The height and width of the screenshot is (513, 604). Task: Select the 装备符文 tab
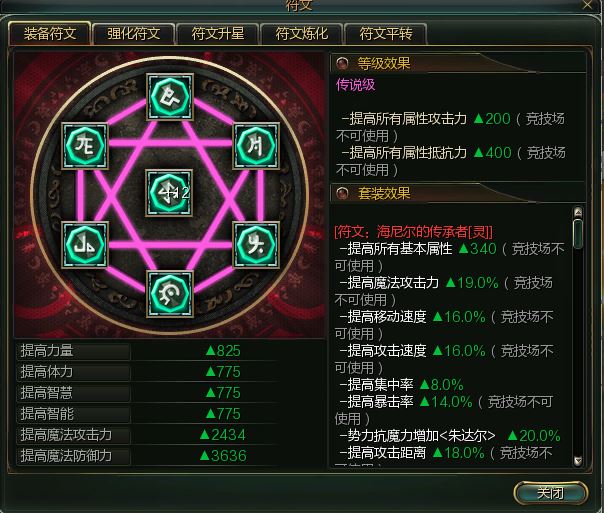pos(50,34)
